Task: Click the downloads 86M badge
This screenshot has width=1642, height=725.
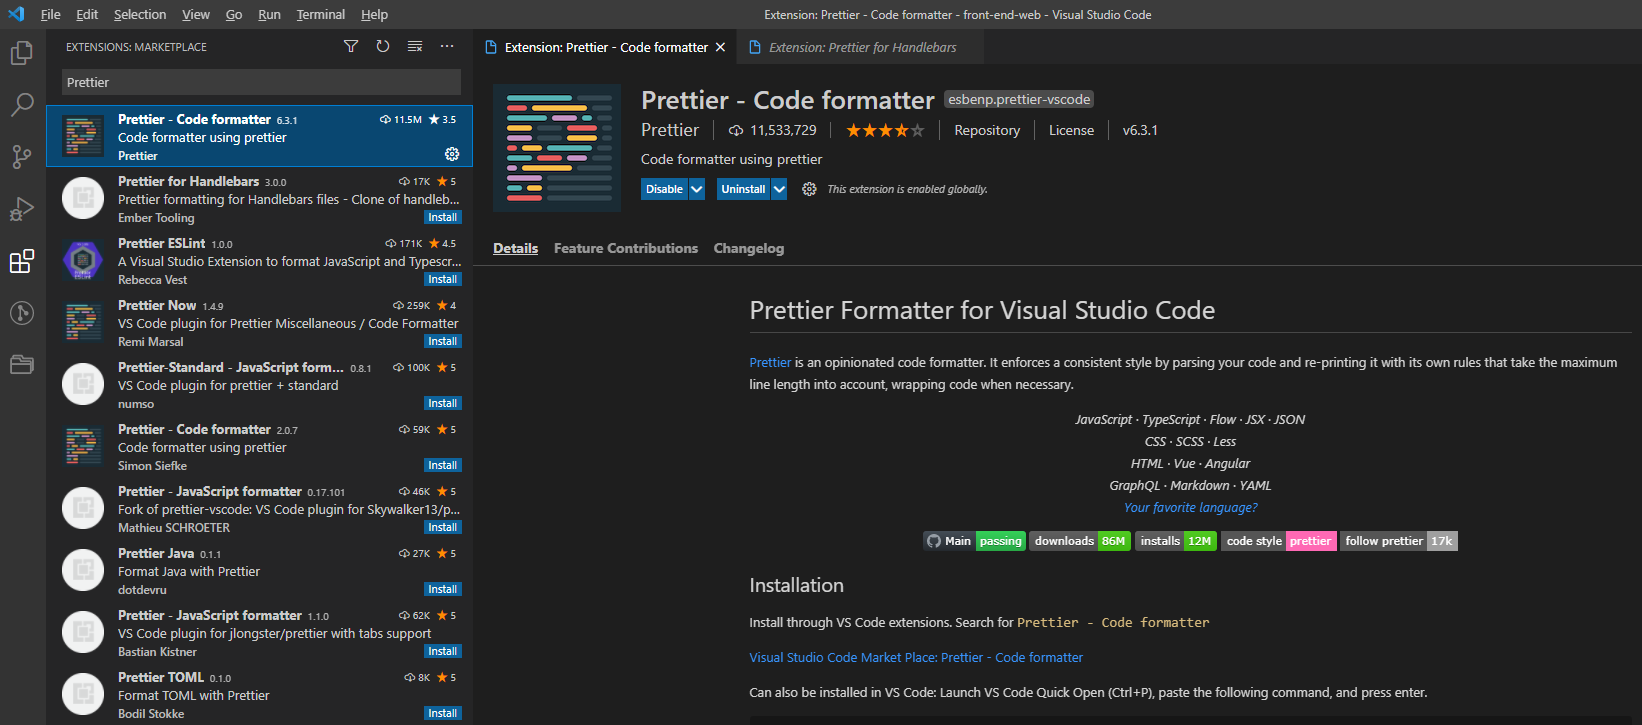Action: [x=1080, y=541]
